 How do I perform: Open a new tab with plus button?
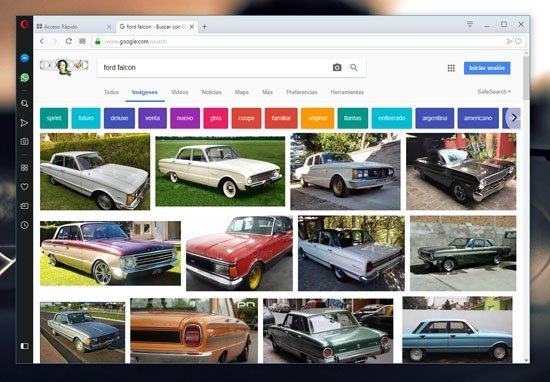[204, 27]
